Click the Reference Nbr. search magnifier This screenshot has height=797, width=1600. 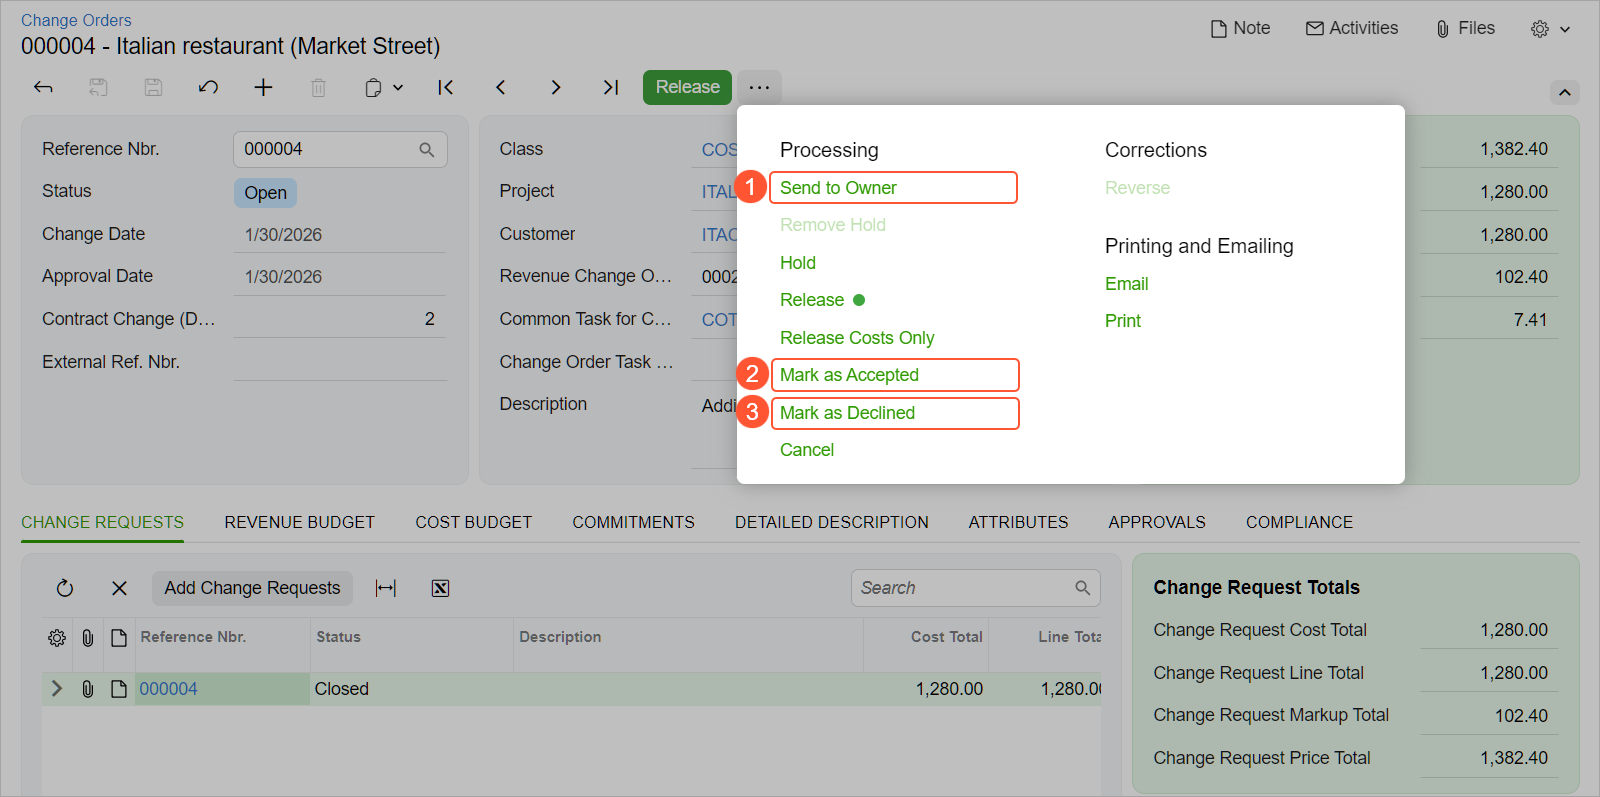(427, 150)
